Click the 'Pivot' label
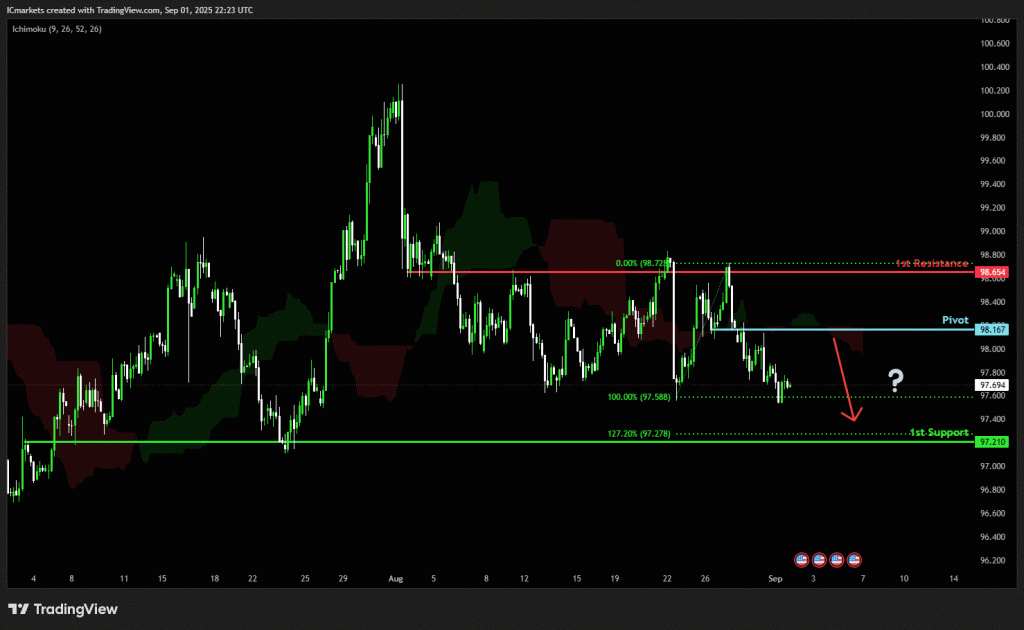 pyautogui.click(x=955, y=320)
